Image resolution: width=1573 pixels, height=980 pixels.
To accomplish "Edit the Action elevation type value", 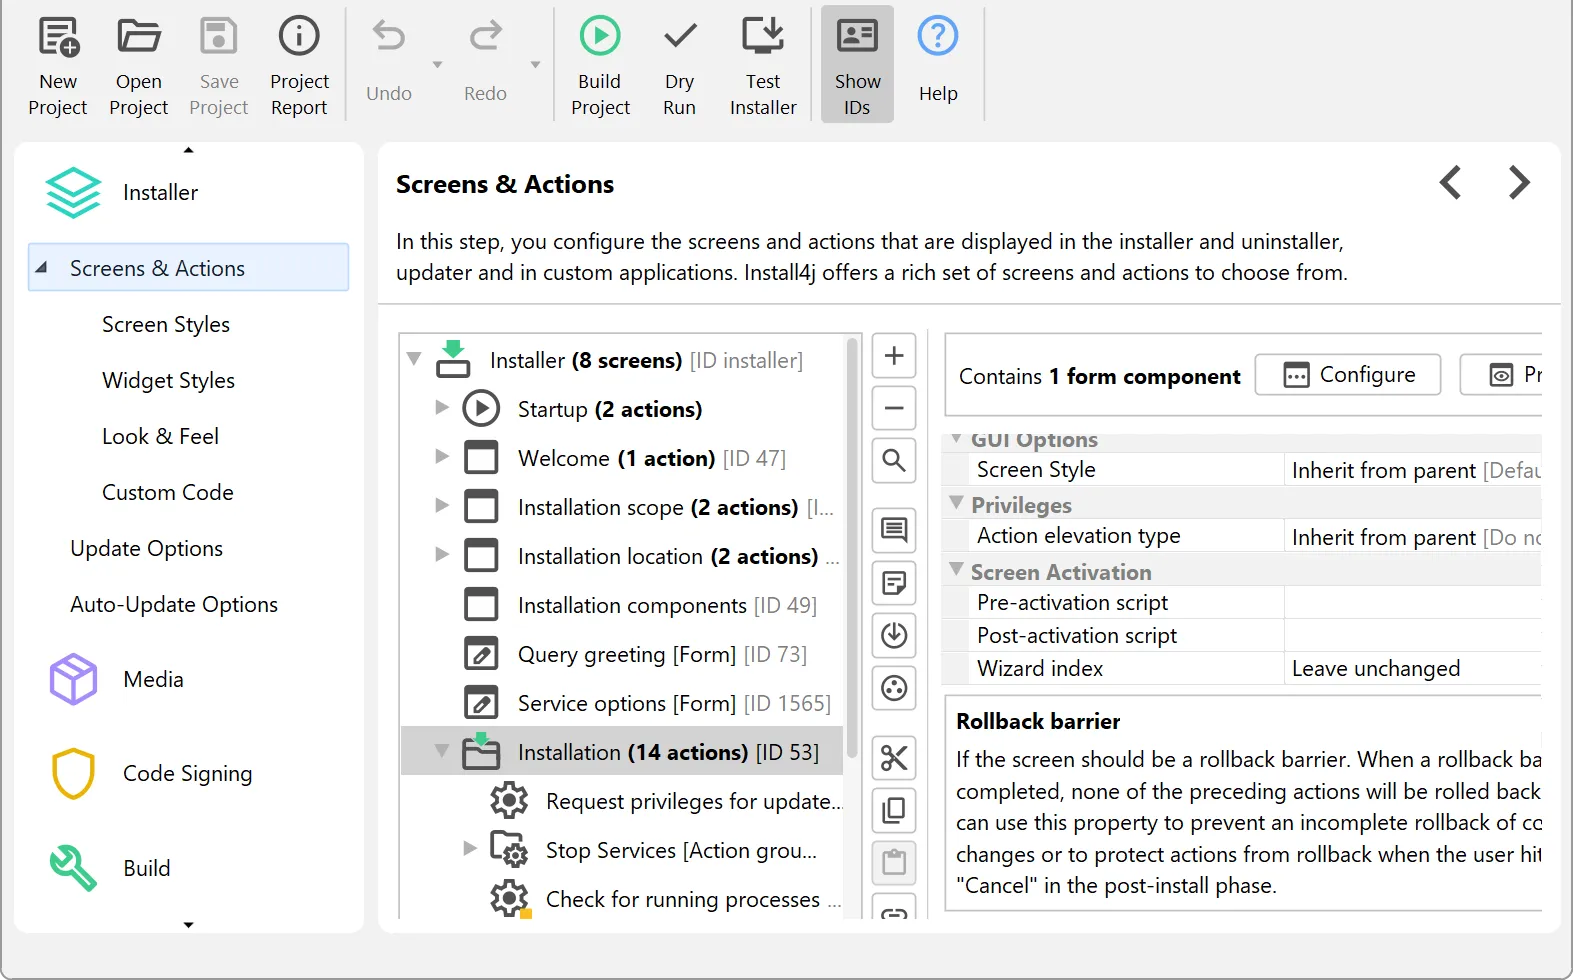I will coord(1413,537).
